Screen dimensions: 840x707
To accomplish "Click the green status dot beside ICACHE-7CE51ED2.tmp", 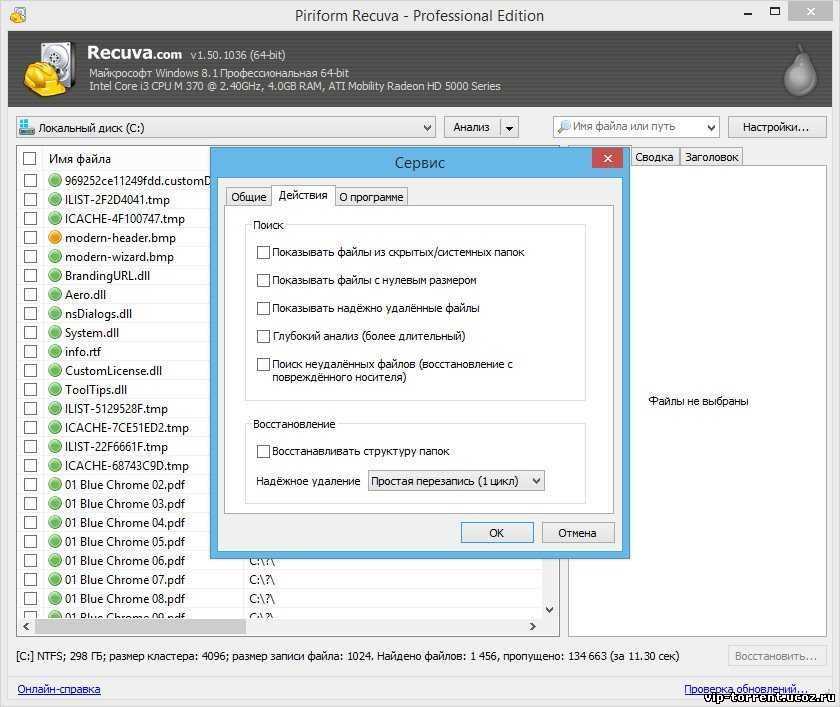I will pyautogui.click(x=55, y=427).
